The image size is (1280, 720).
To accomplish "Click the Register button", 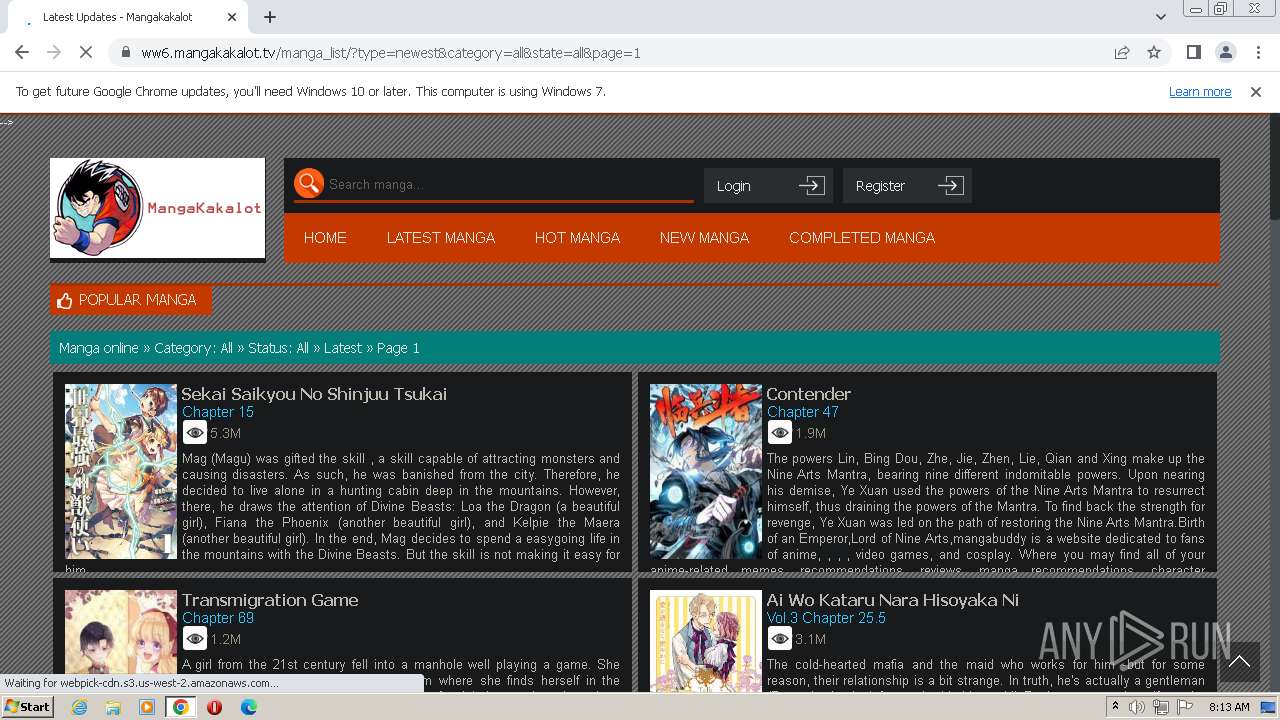I will (x=907, y=185).
